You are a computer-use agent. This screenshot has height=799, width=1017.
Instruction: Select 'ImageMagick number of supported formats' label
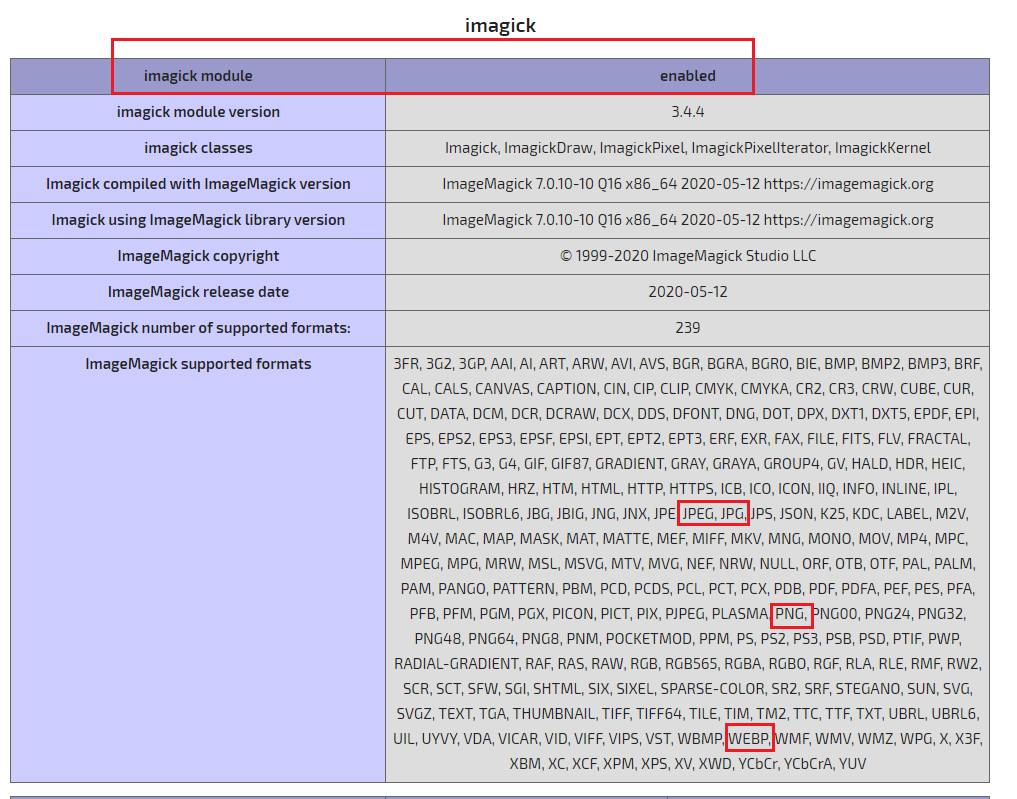[198, 328]
